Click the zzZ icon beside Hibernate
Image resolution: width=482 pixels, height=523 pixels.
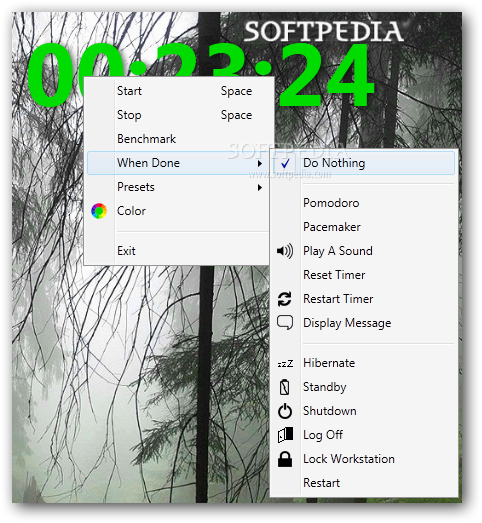[285, 363]
